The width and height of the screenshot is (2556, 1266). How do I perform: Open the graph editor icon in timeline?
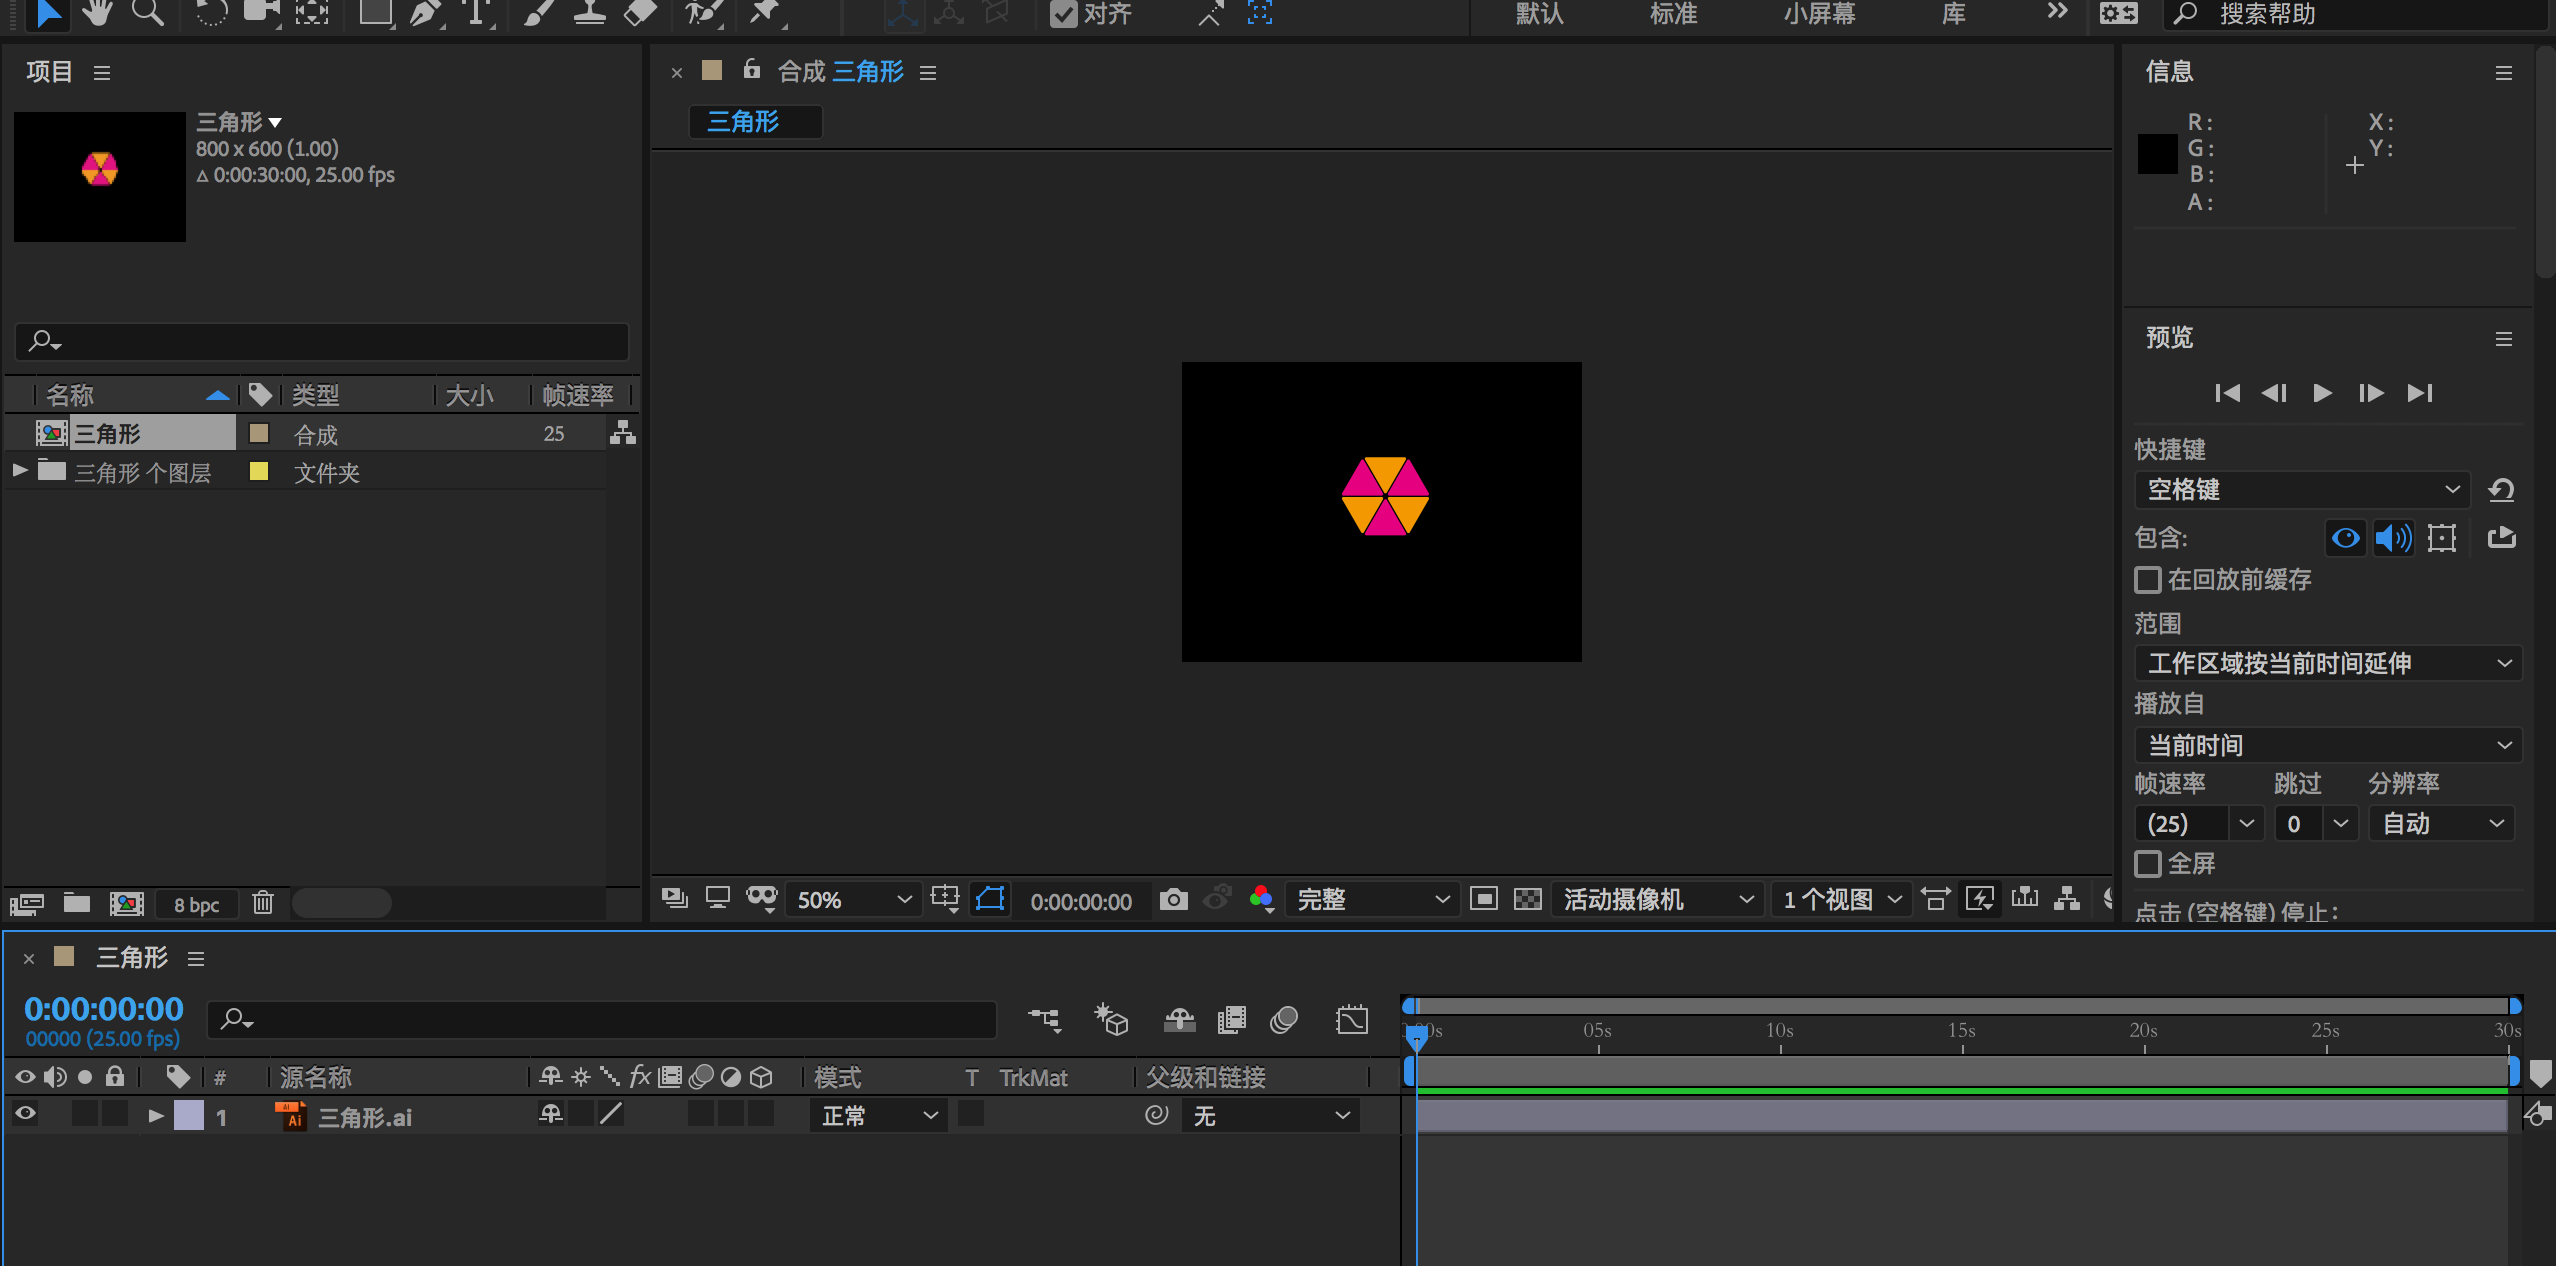1351,1020
